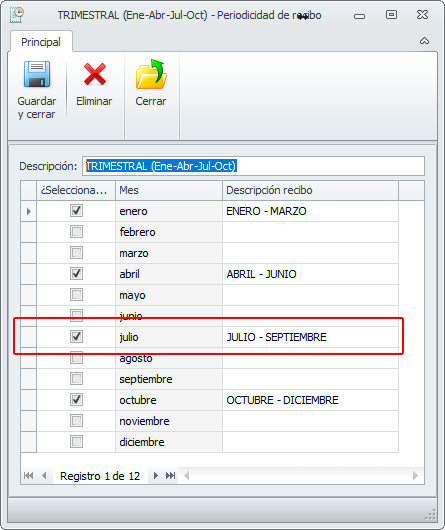The width and height of the screenshot is (445, 530).
Task: Click the Descripción recibo column header
Action: pyautogui.click(x=310, y=190)
